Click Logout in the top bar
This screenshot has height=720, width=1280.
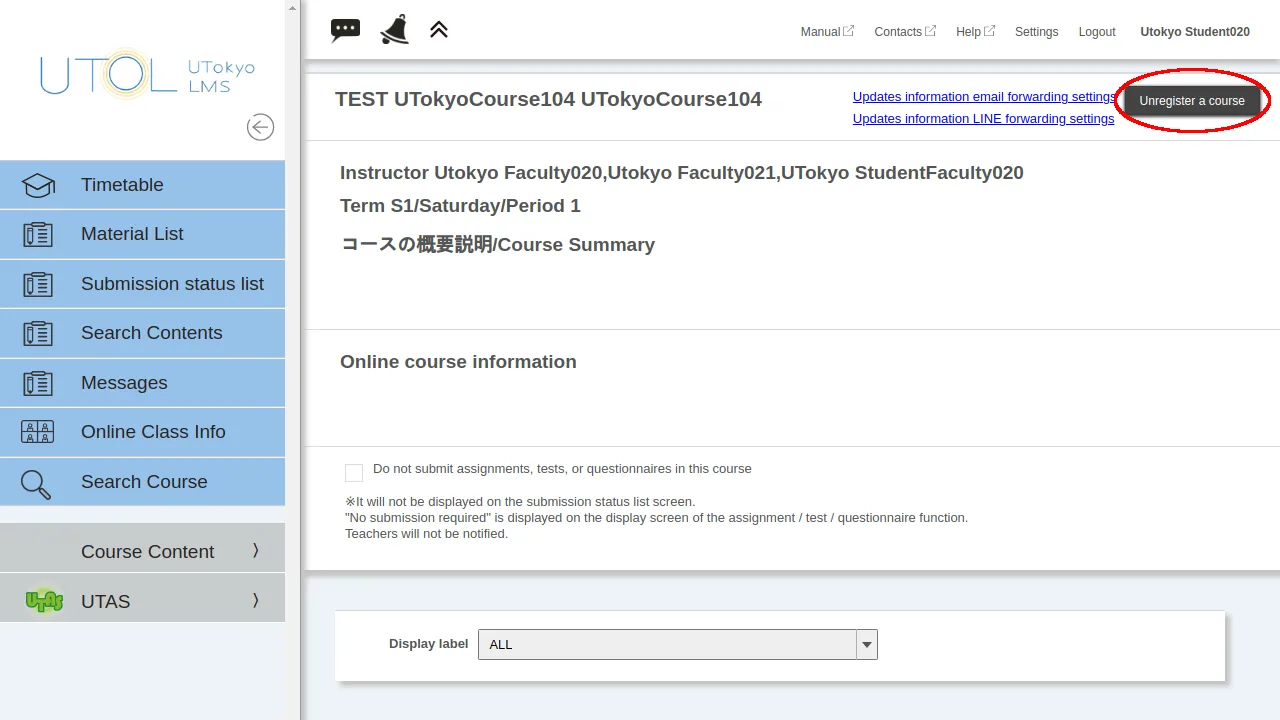tap(1096, 32)
